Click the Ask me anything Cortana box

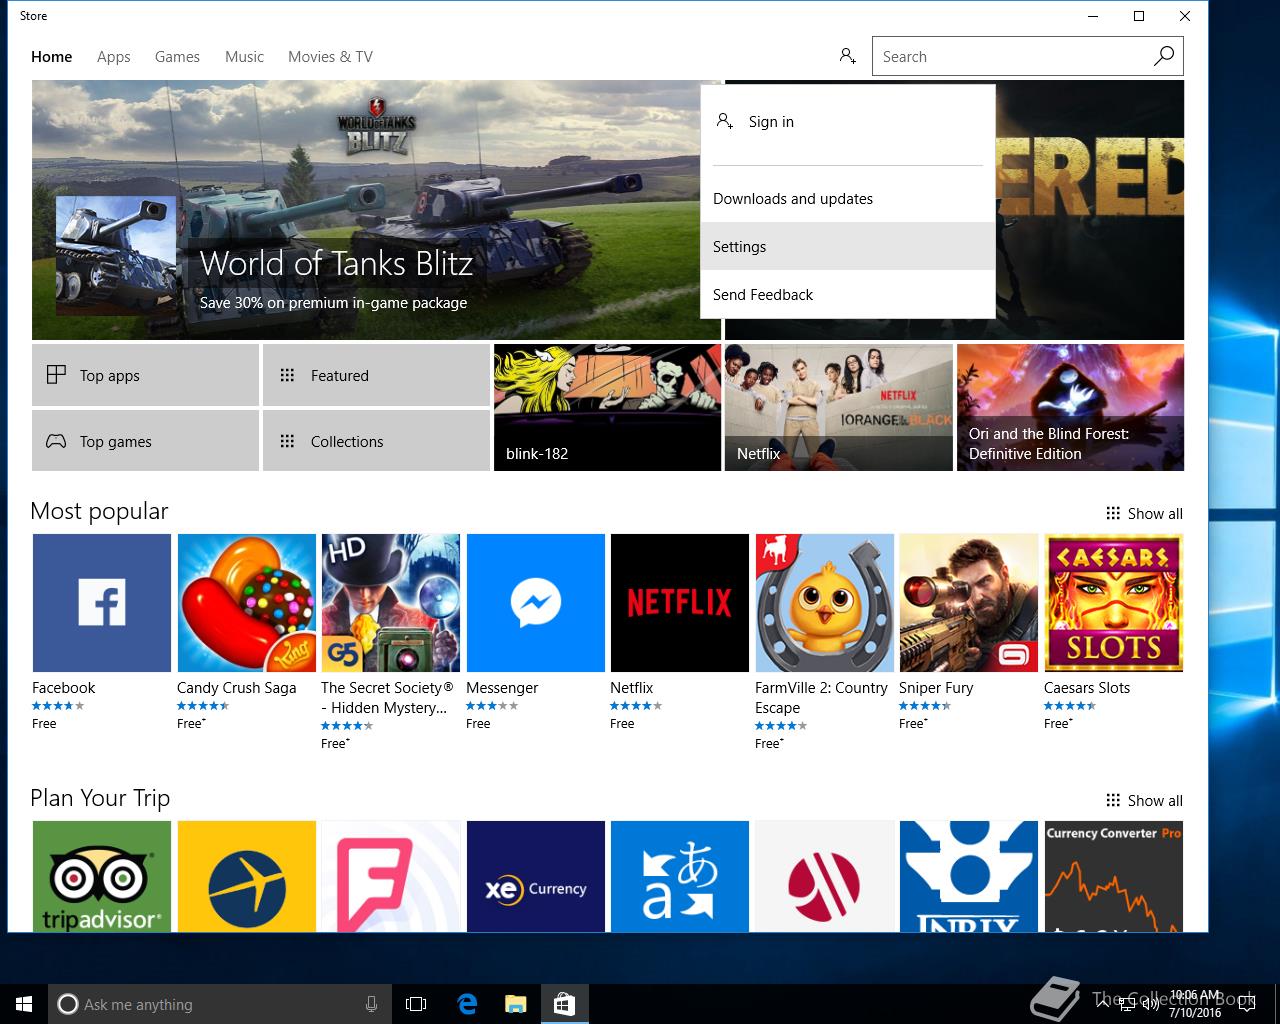click(220, 1004)
